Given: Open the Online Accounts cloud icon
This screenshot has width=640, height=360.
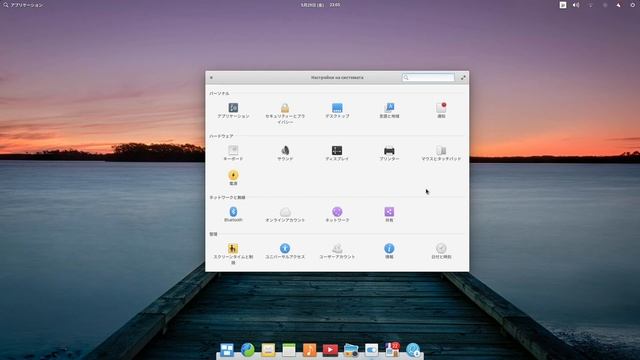Looking at the screenshot, I should [285, 211].
